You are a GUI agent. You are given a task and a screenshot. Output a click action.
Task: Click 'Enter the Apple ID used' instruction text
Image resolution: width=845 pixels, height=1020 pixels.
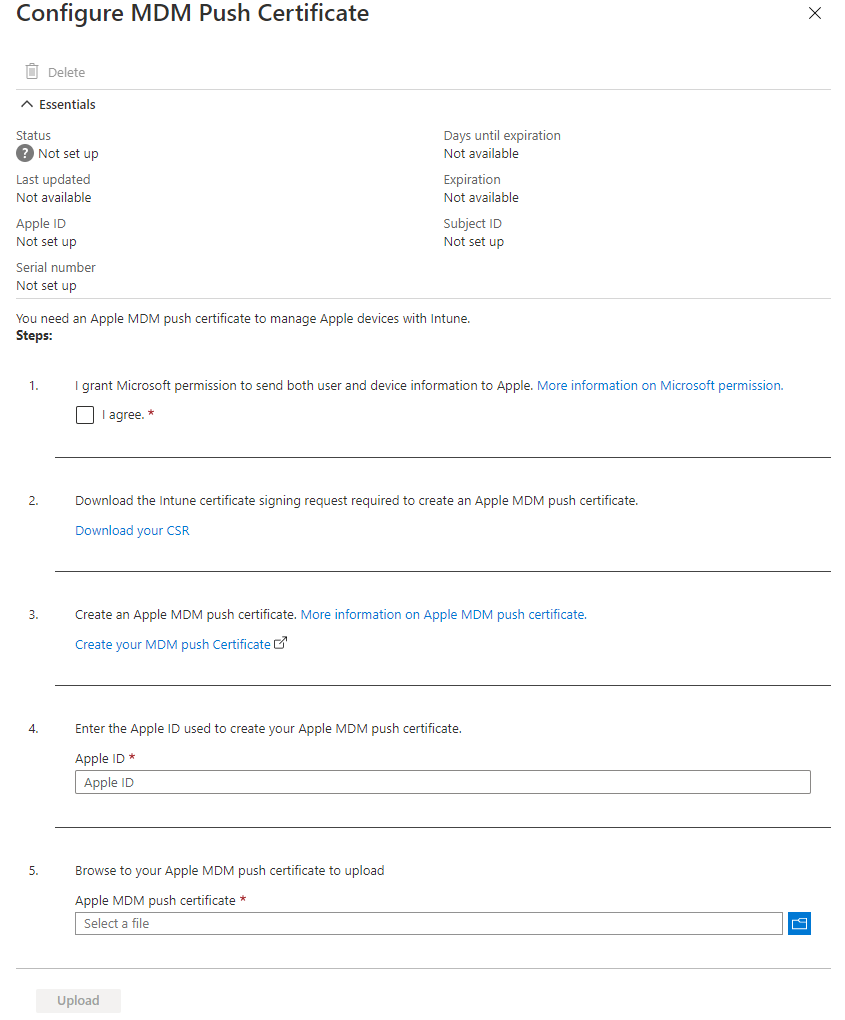tap(268, 729)
